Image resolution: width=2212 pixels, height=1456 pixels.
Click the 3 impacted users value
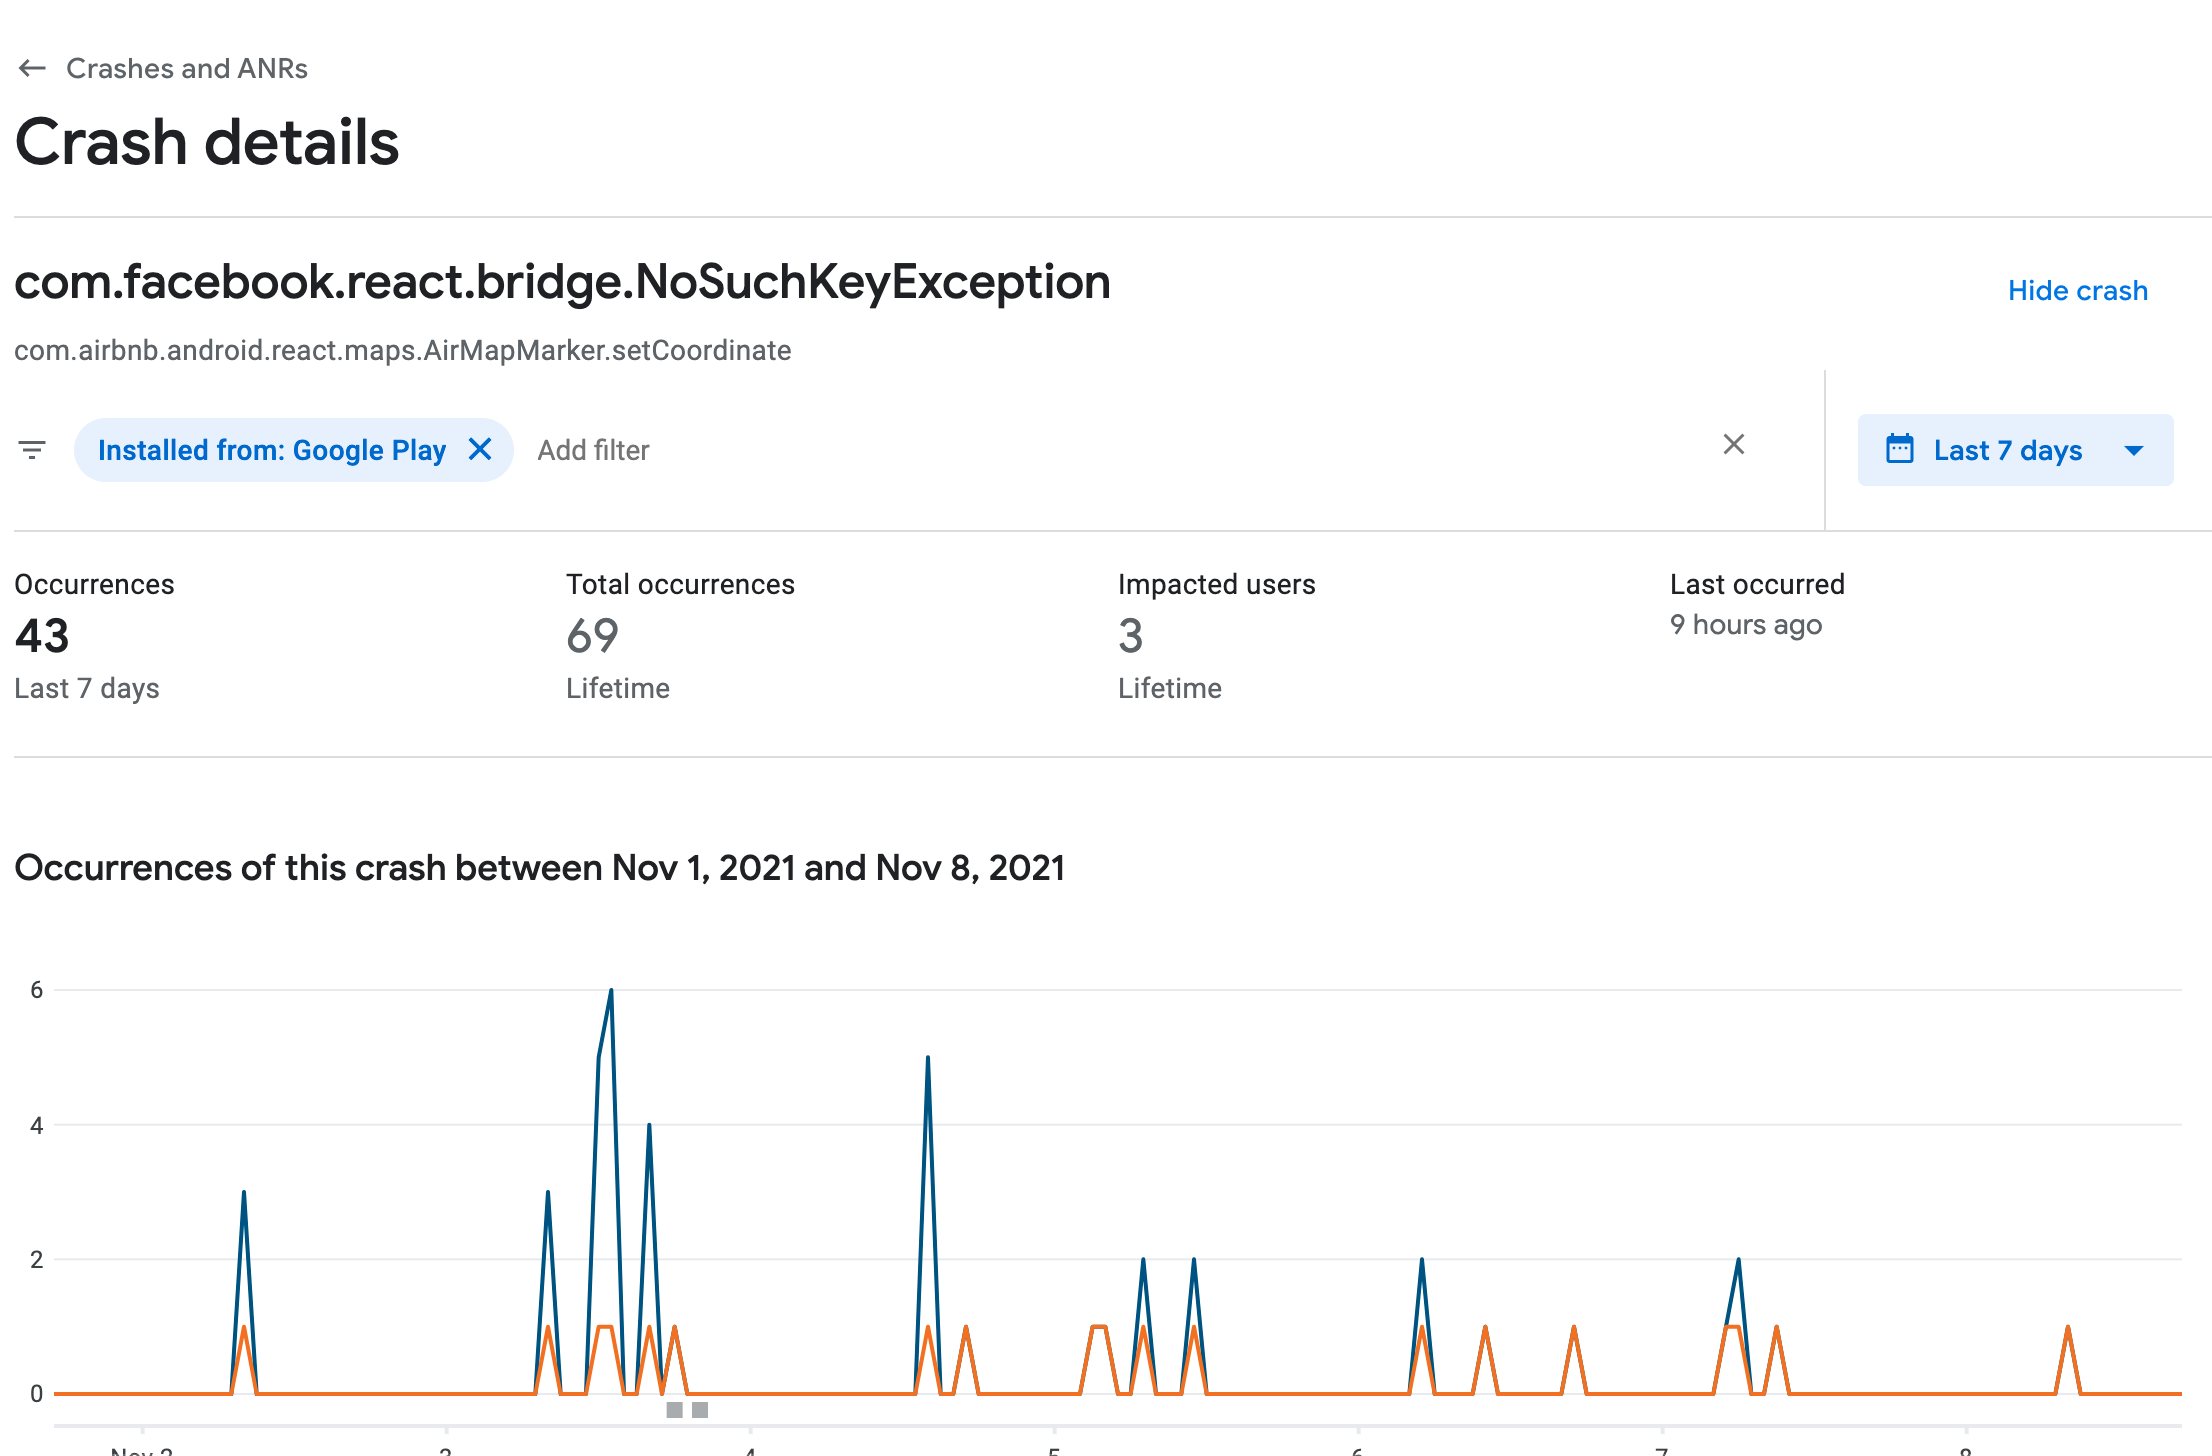[x=1128, y=637]
